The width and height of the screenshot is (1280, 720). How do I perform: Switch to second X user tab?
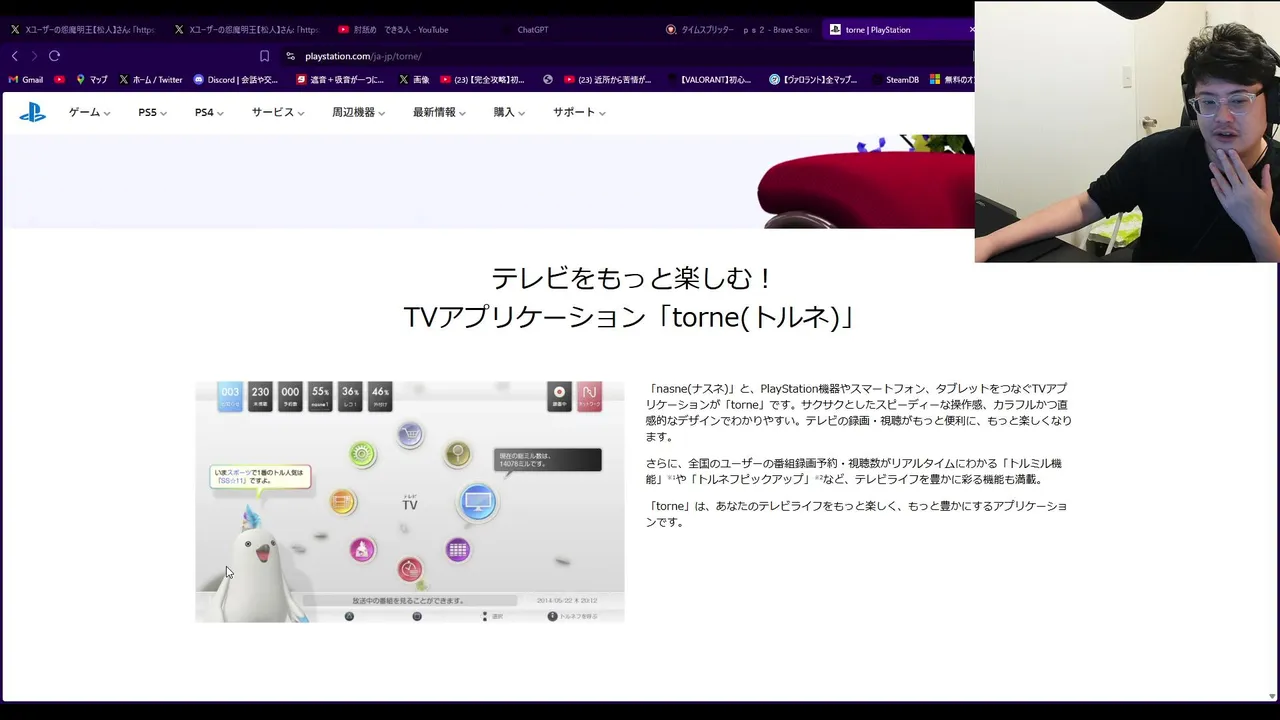pos(246,30)
